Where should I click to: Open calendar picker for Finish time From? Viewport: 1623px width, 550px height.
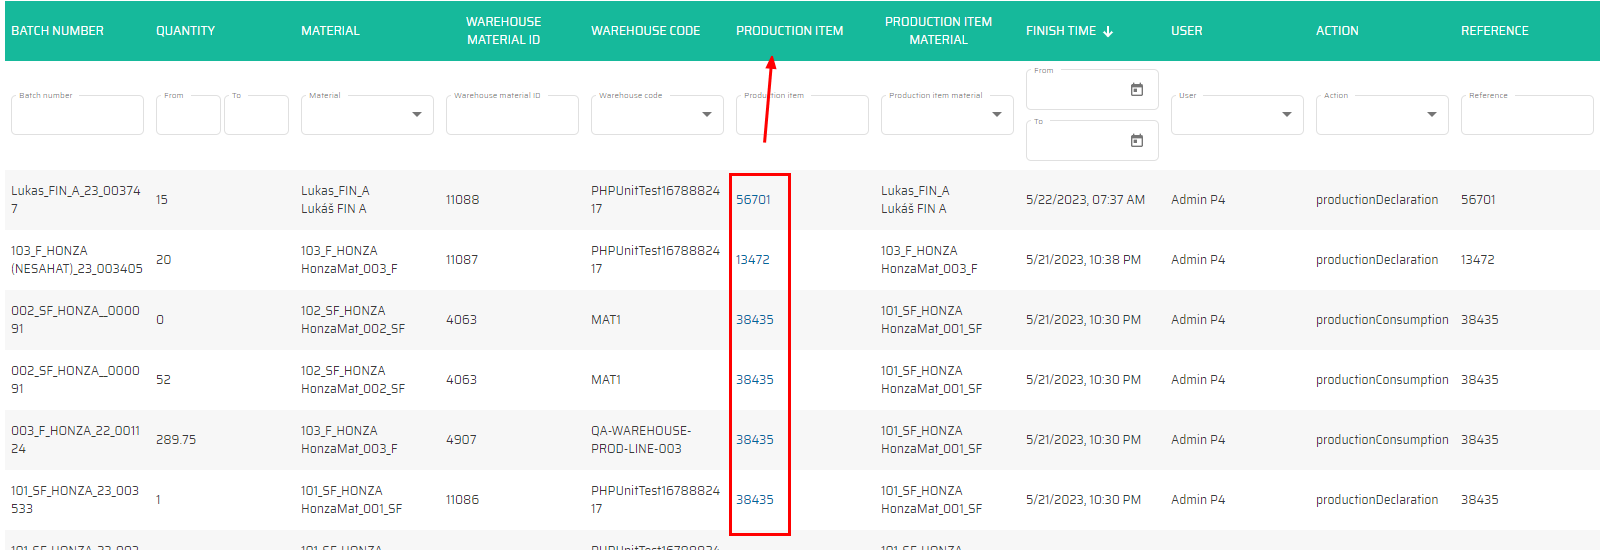tap(1136, 90)
